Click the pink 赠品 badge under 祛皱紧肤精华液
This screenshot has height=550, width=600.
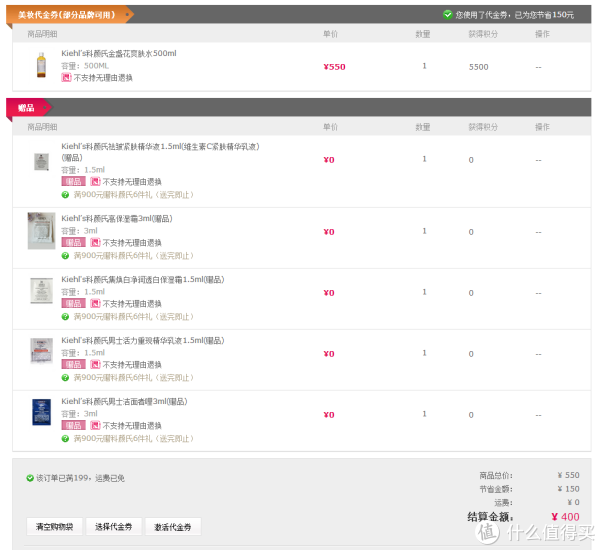[73, 181]
